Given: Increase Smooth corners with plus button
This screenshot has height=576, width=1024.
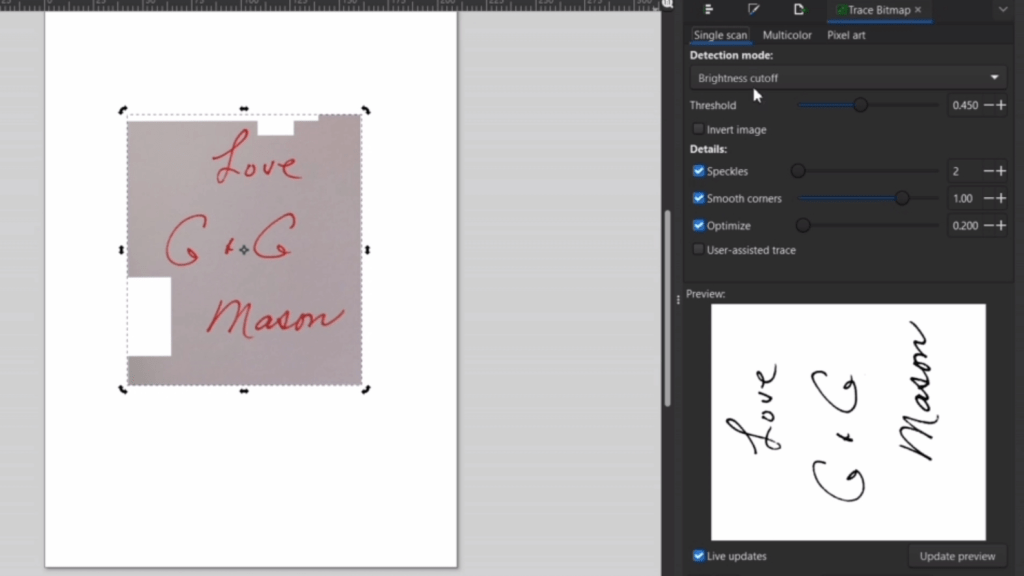Looking at the screenshot, I should [1001, 199].
